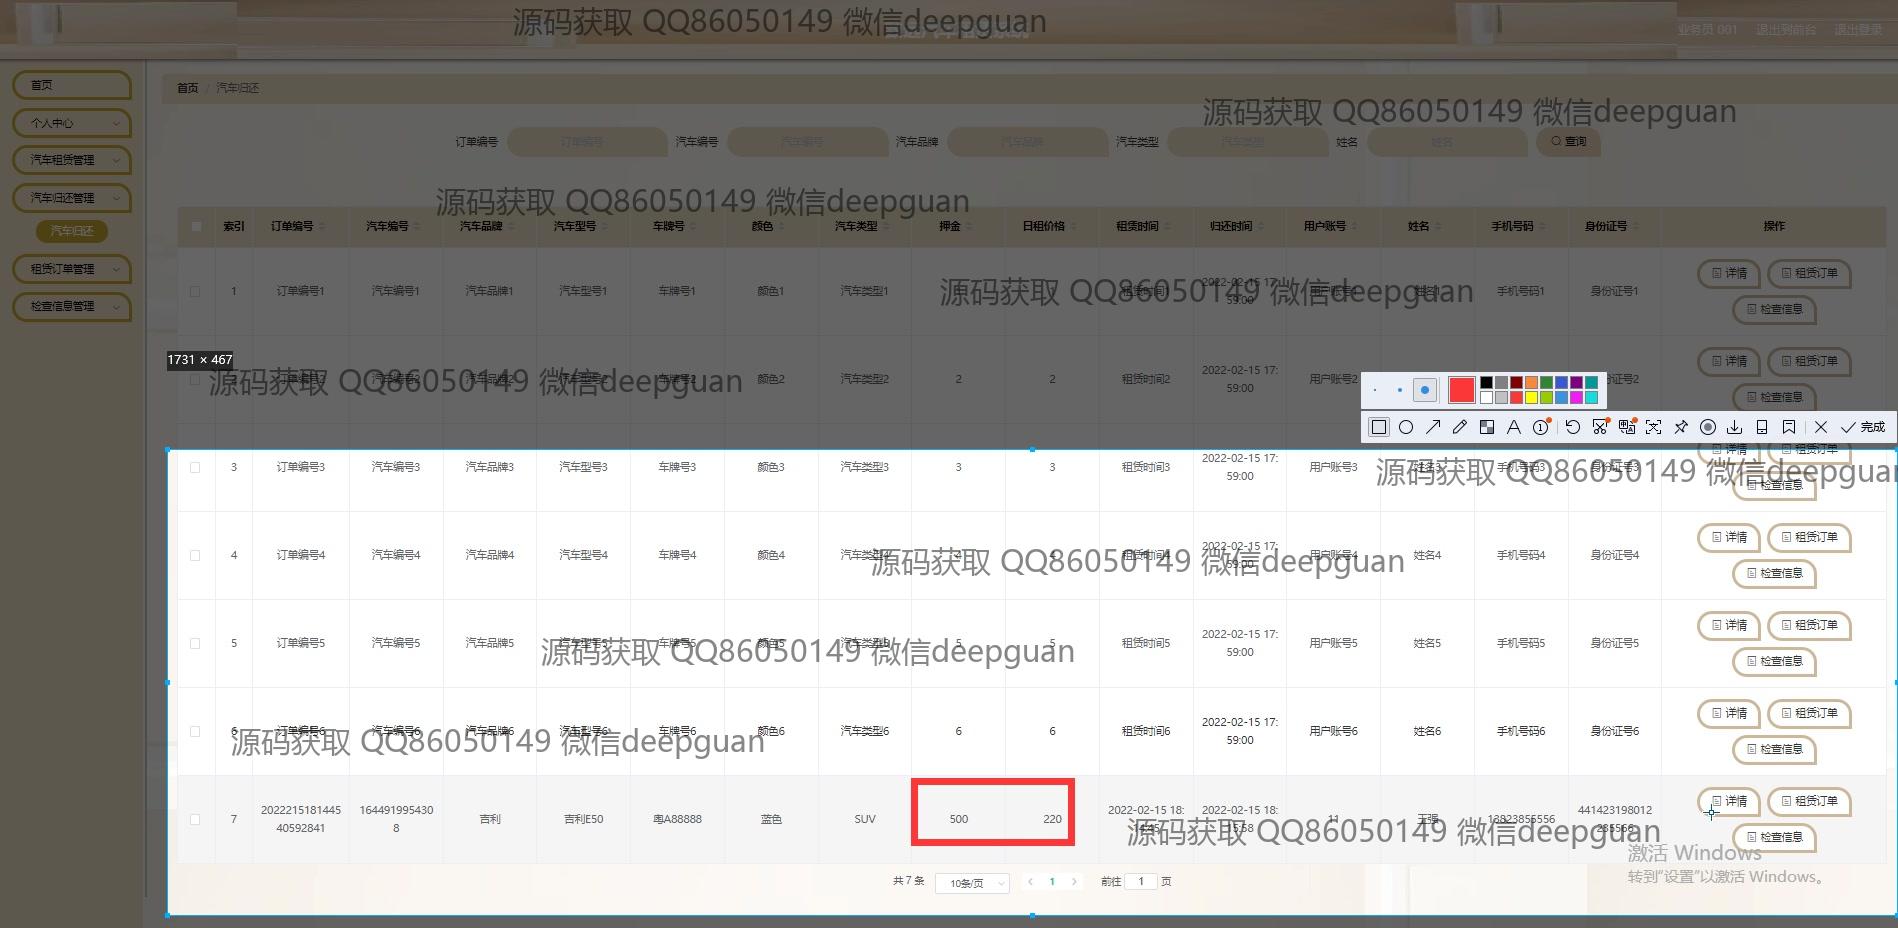The height and width of the screenshot is (928, 1898).
Task: Click the 前往 page number input
Action: [x=1141, y=881]
